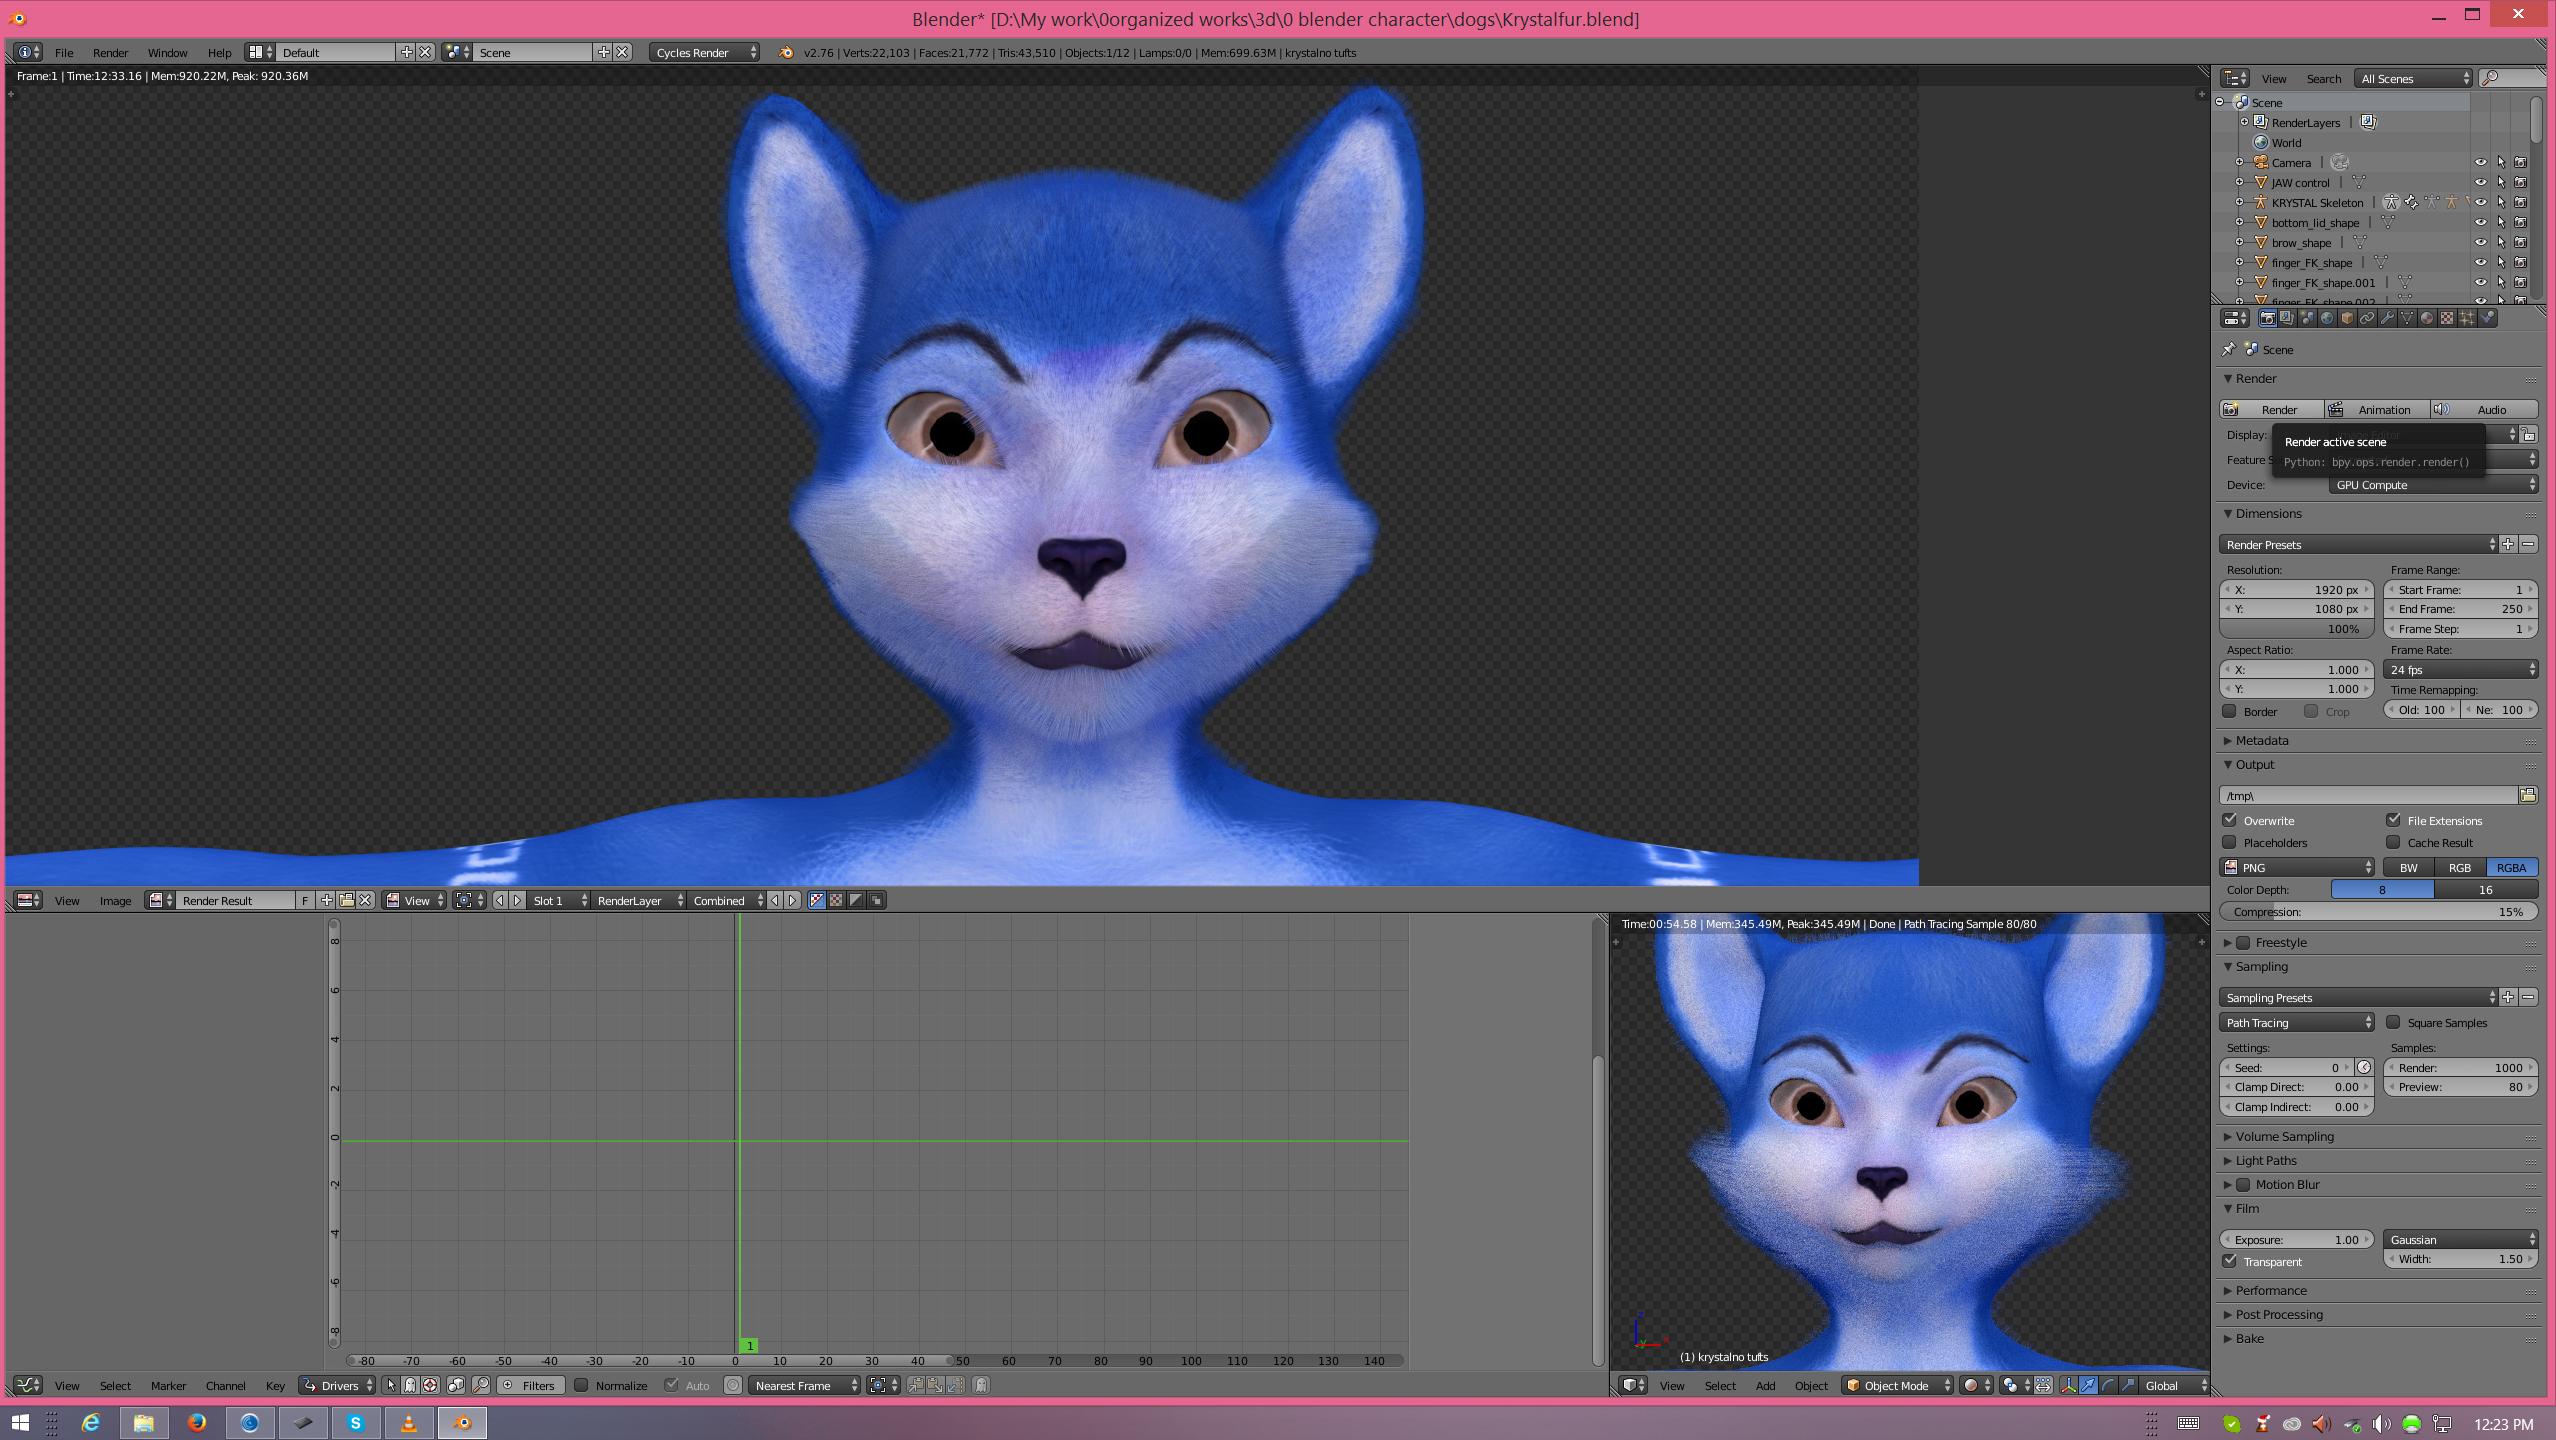Open the Cycles Render engine dropdown

click(705, 52)
